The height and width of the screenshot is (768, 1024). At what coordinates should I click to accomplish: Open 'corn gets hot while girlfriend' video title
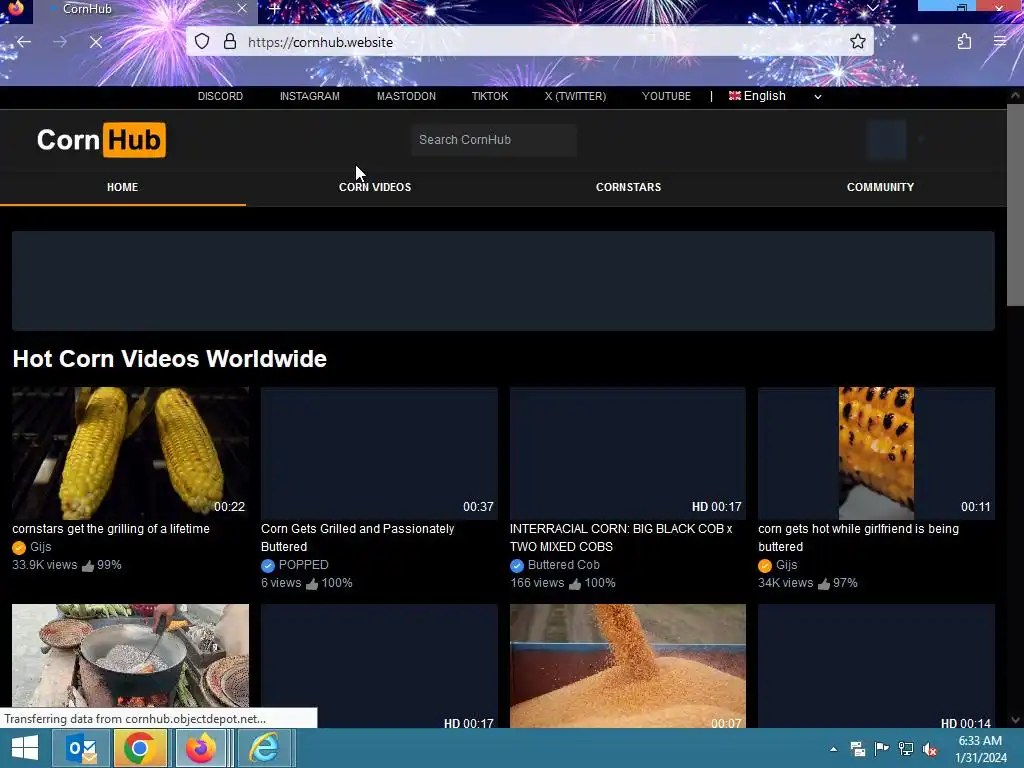(859, 537)
